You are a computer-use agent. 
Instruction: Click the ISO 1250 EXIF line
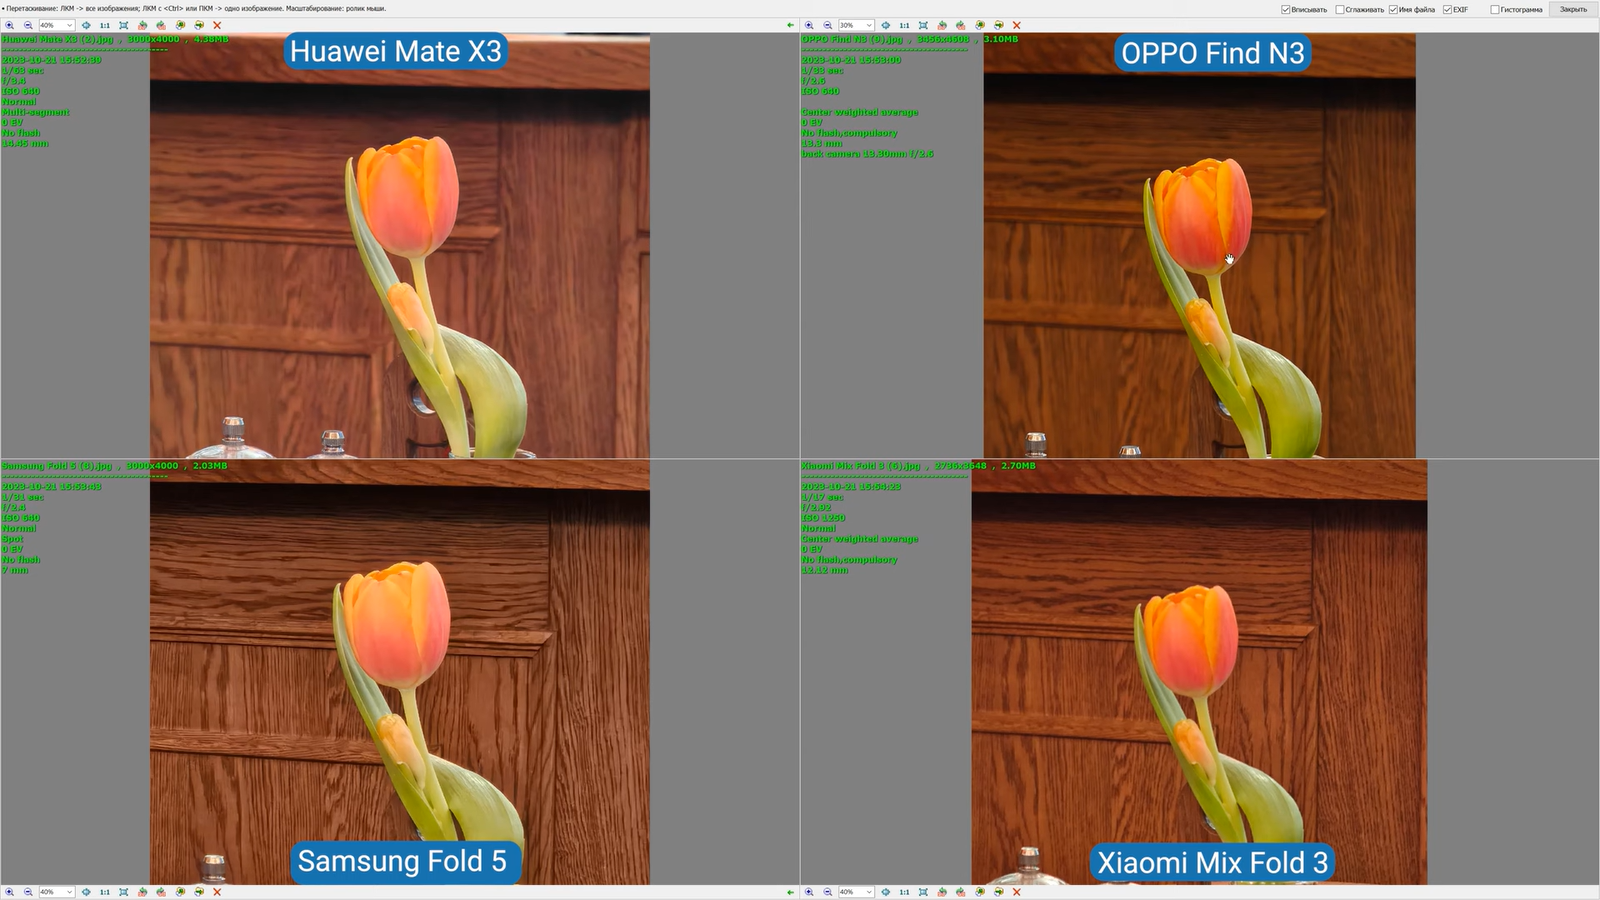823,518
